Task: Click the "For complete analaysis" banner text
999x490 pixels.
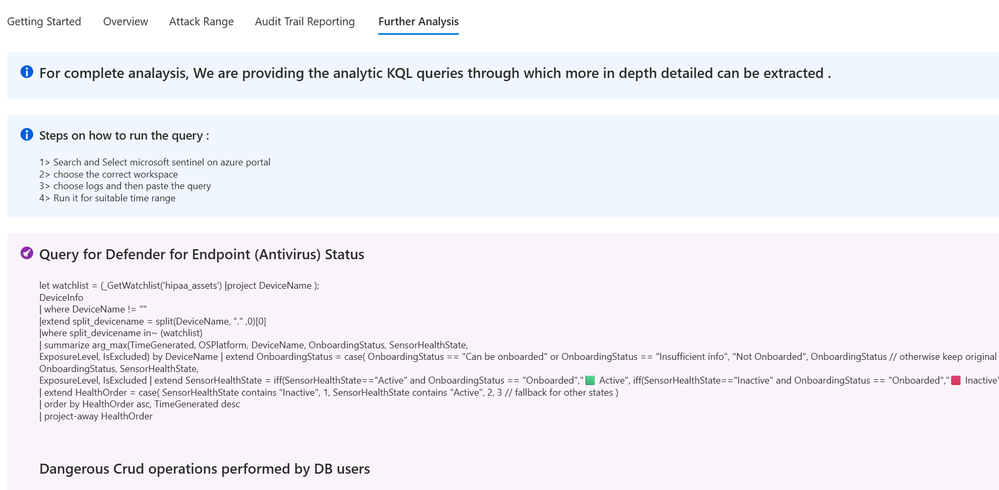Action: point(435,73)
